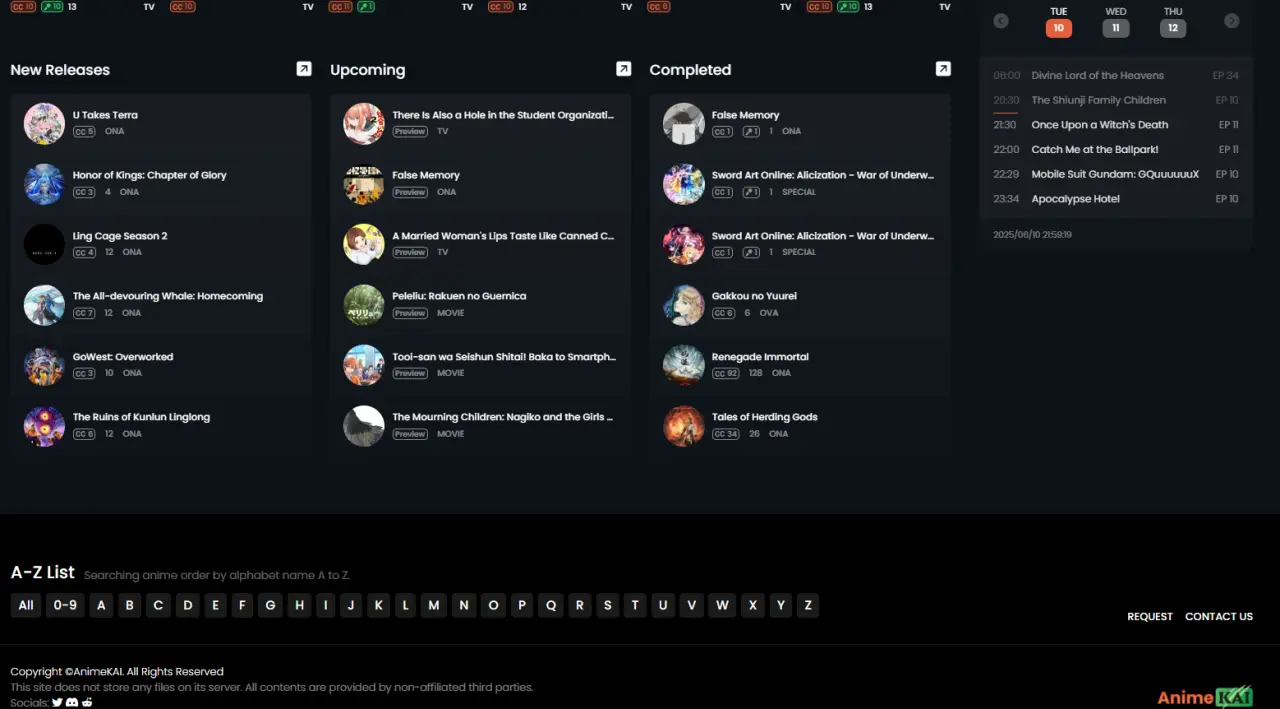Image resolution: width=1280 pixels, height=709 pixels.
Task: Open A Married Woman's Lips title
Action: click(503, 236)
